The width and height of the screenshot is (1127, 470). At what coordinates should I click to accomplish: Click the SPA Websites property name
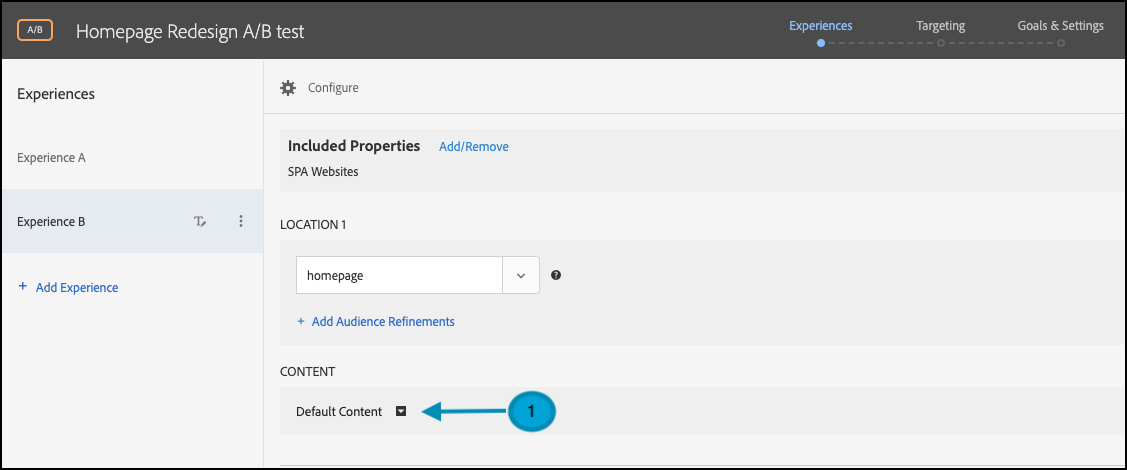click(323, 171)
